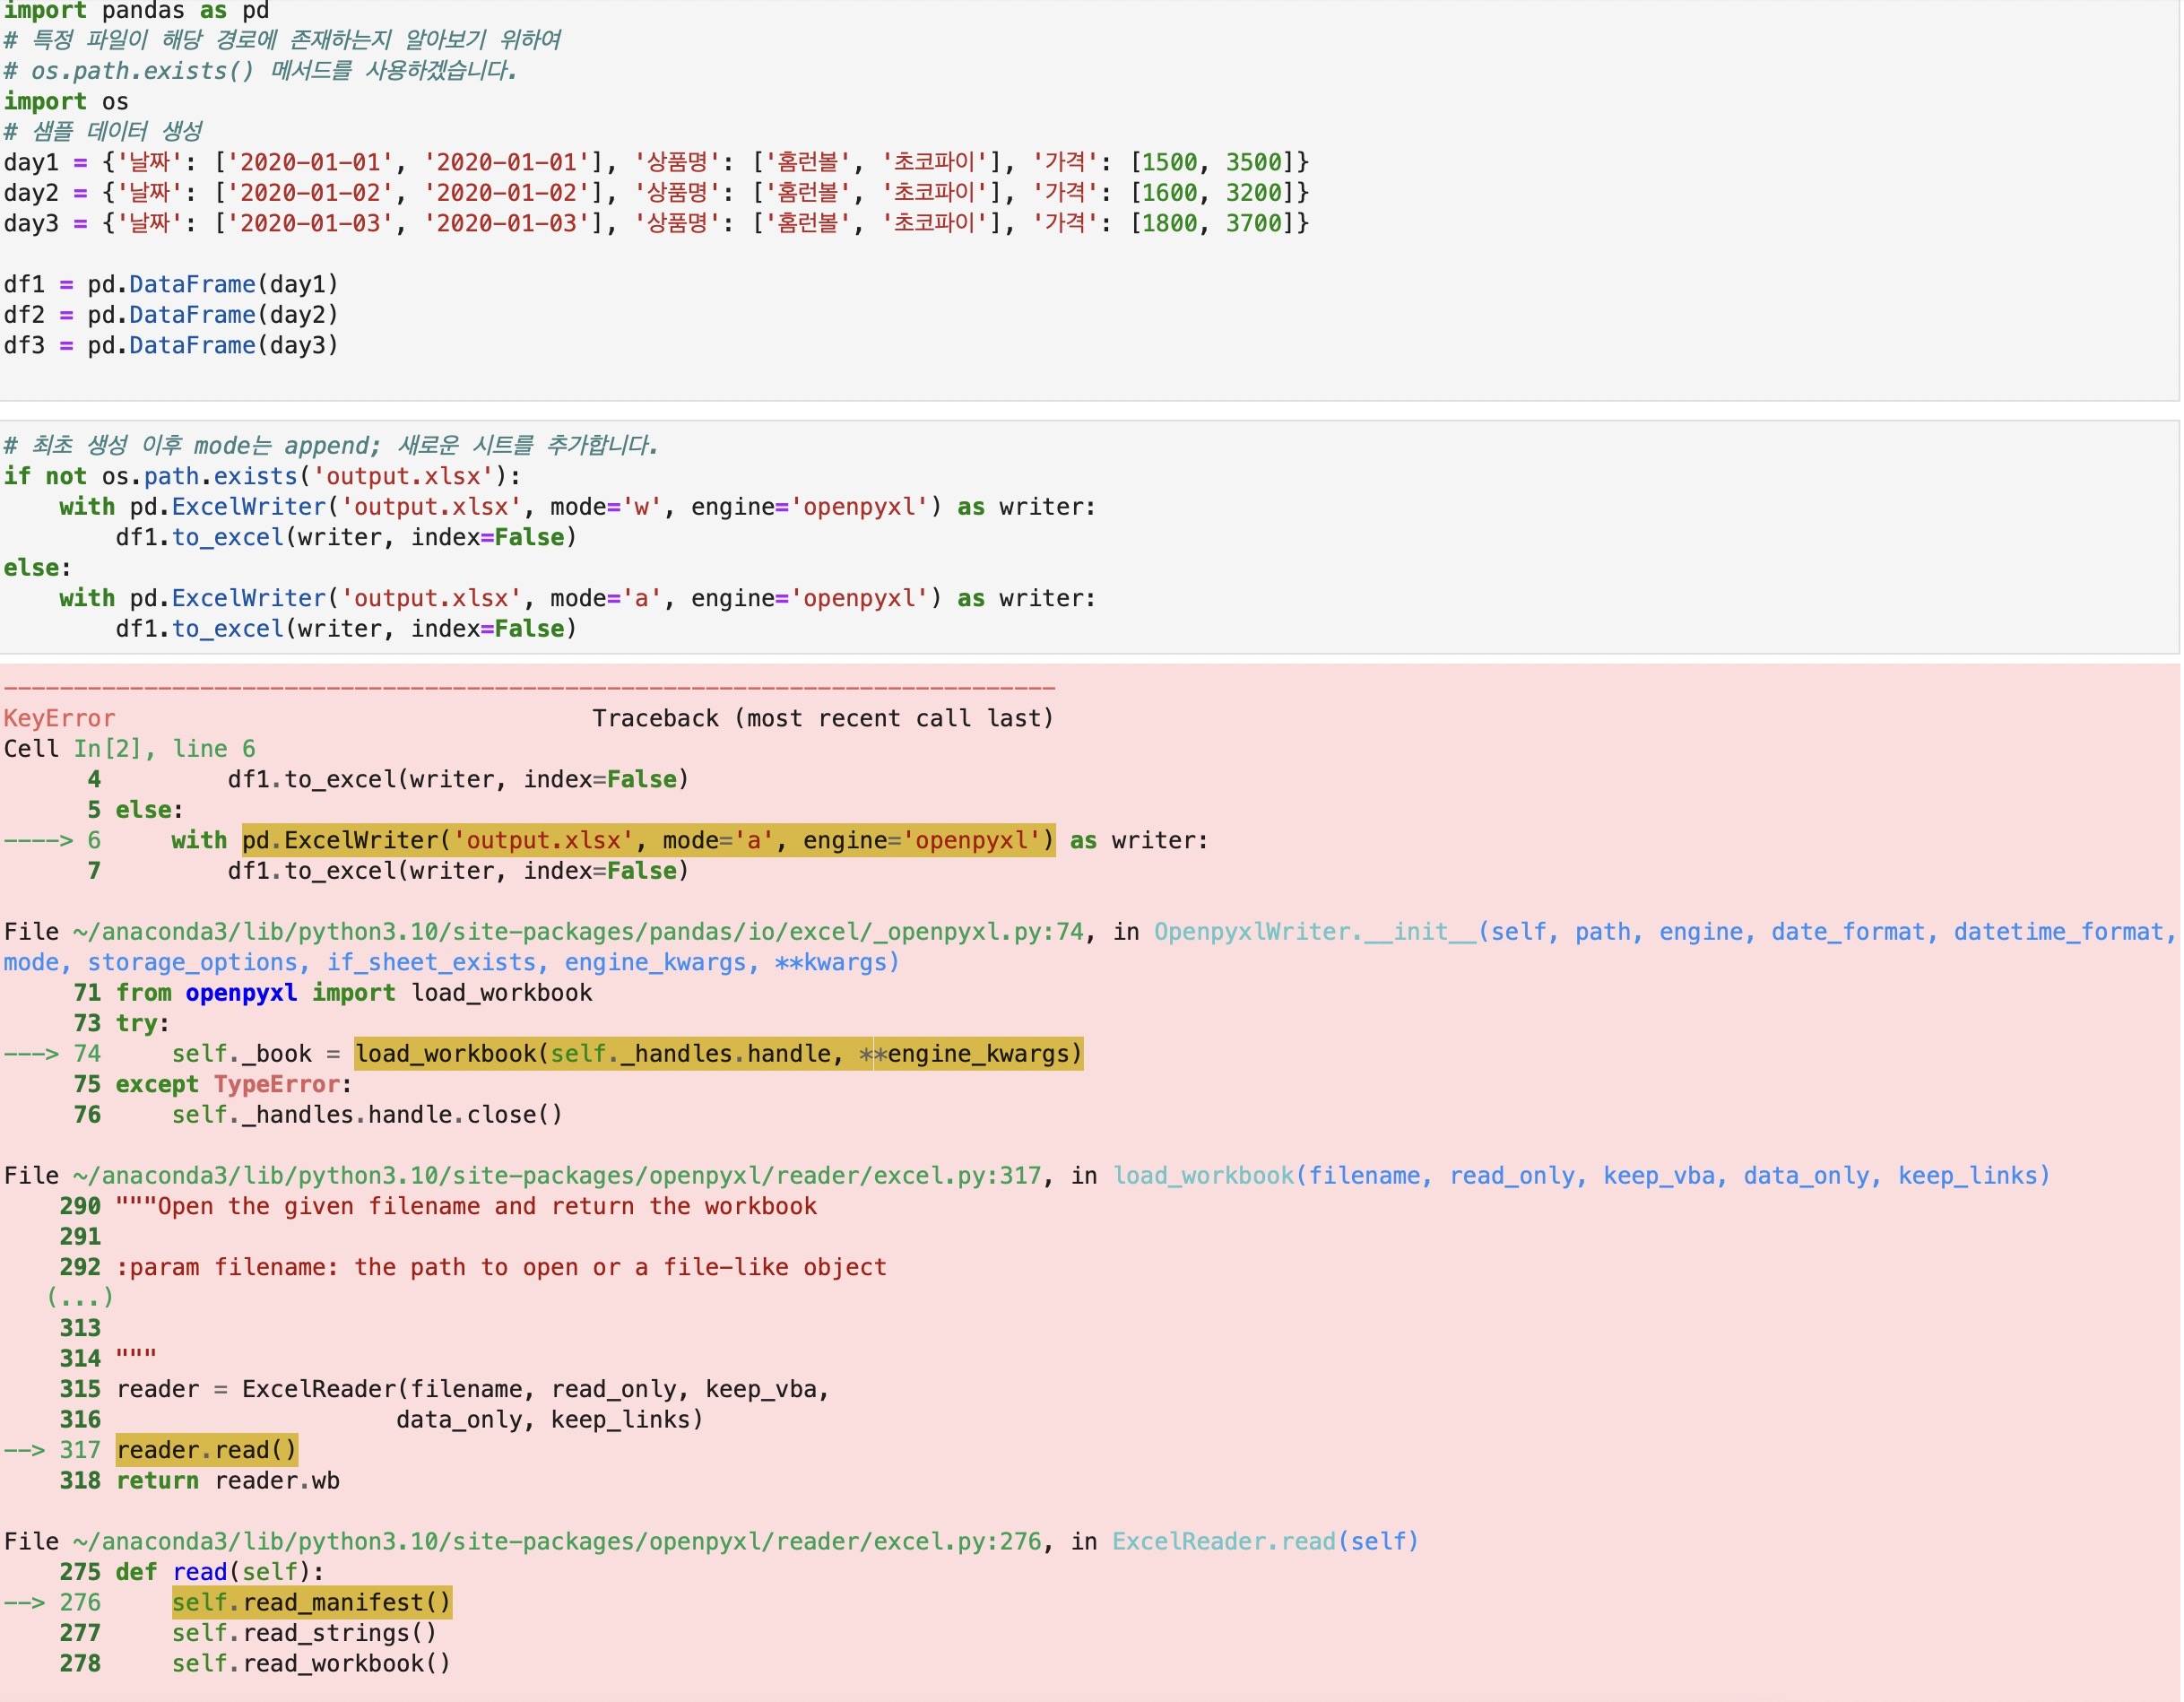Click 'Traceback (most recent call last)' text
Viewport: 2184px width, 1702px height.
click(x=822, y=718)
